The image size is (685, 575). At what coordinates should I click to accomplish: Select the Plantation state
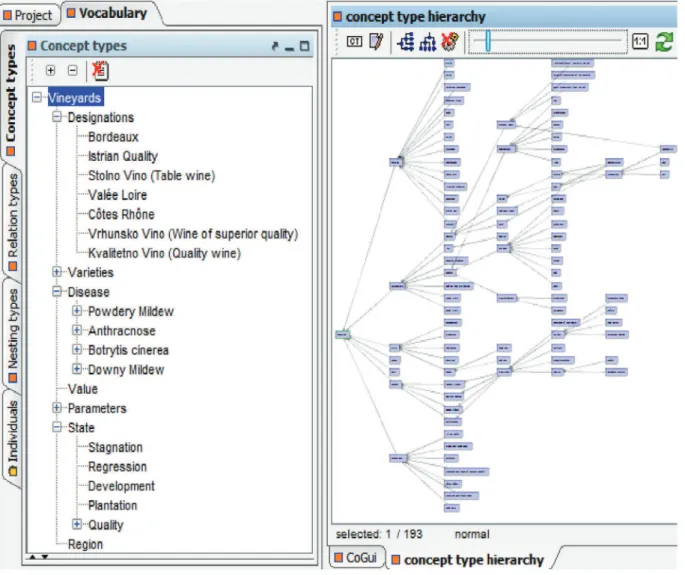click(112, 506)
